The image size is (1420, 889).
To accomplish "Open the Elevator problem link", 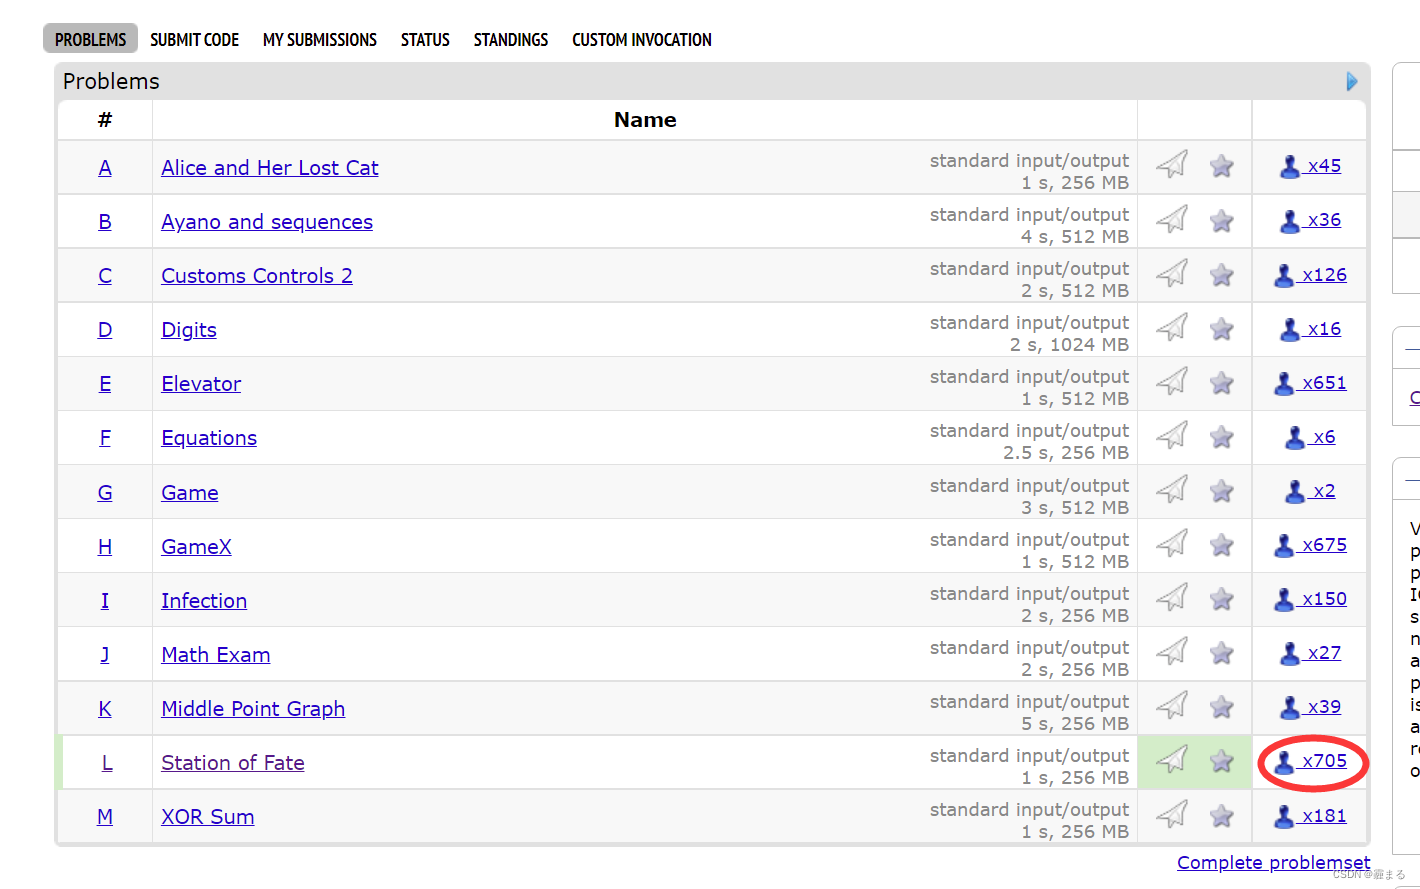I will point(201,384).
